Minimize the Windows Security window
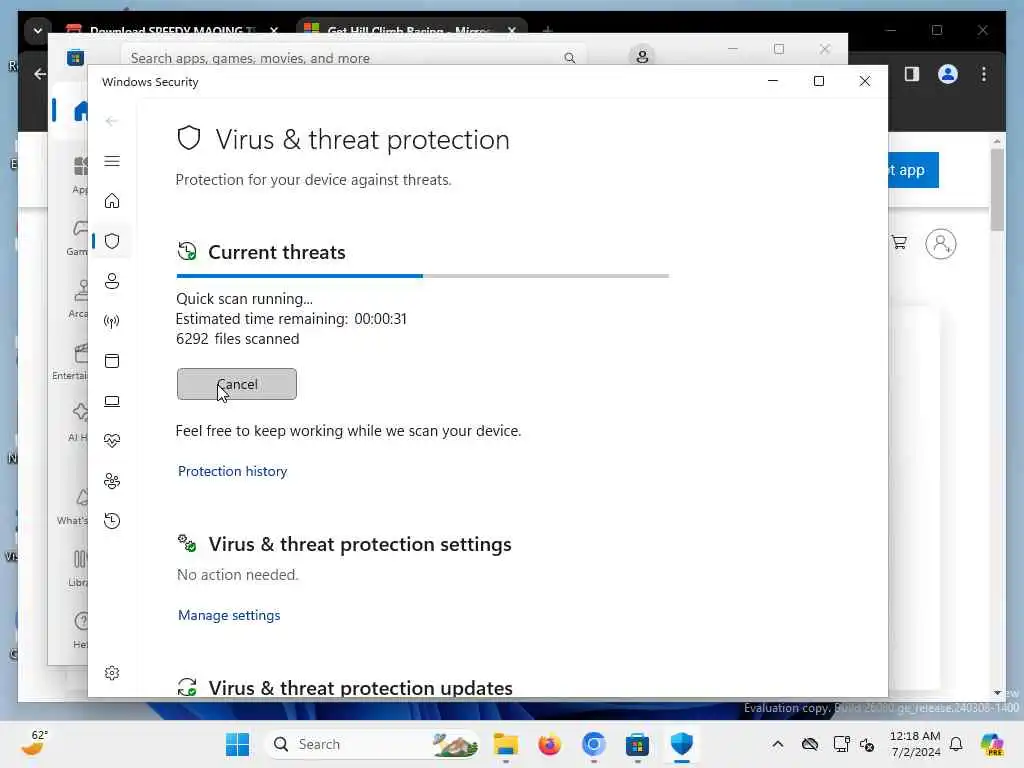This screenshot has width=1024, height=768. click(x=773, y=81)
